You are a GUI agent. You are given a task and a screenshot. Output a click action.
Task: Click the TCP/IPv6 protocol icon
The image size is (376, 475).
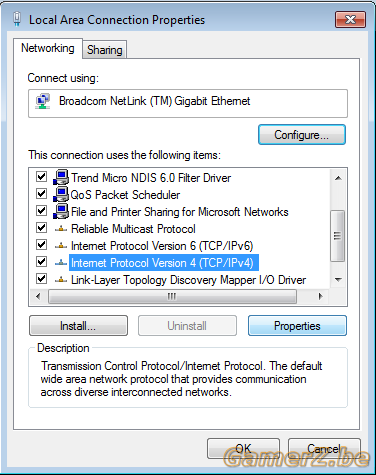tap(61, 246)
